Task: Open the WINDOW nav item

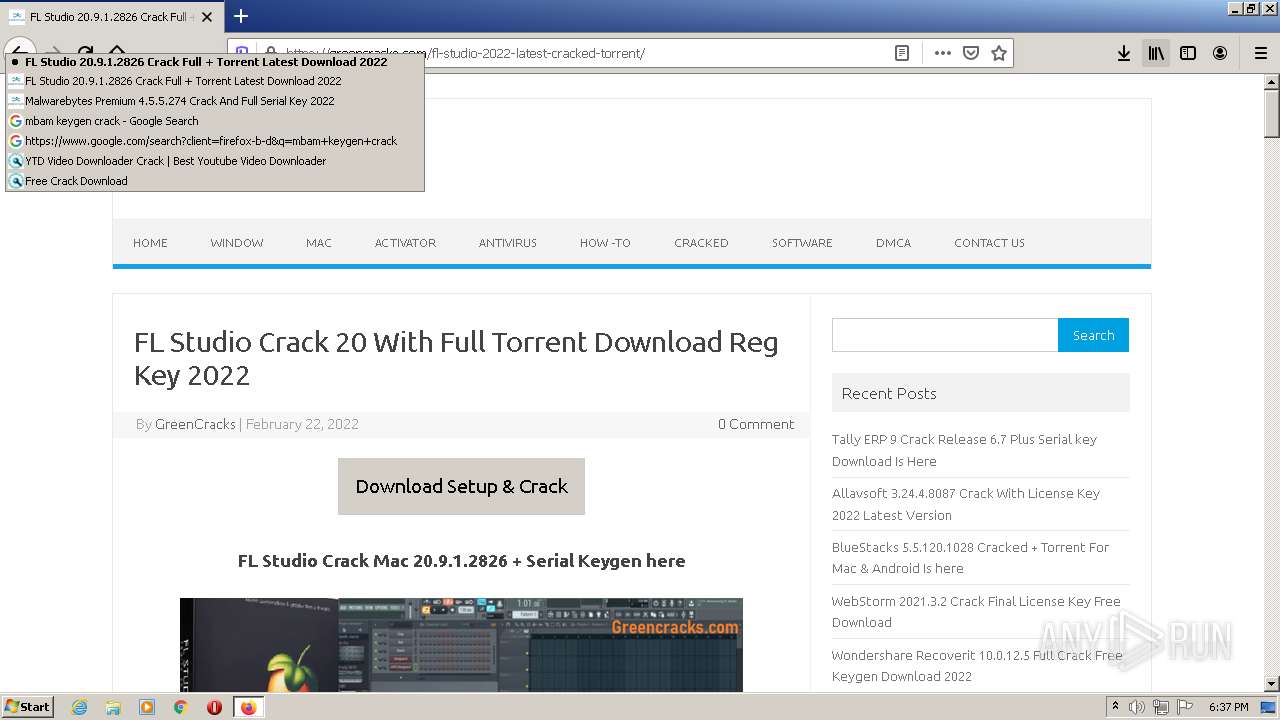Action: tap(237, 243)
